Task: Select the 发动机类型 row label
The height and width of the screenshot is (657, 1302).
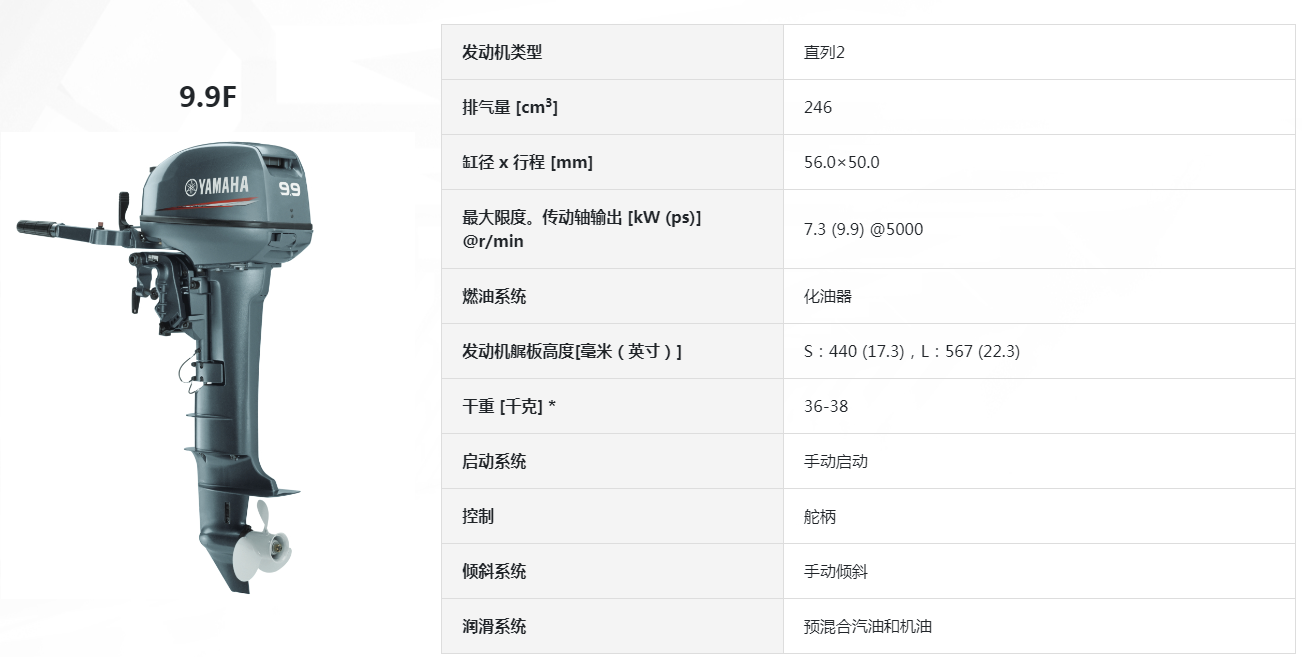Action: (x=502, y=52)
